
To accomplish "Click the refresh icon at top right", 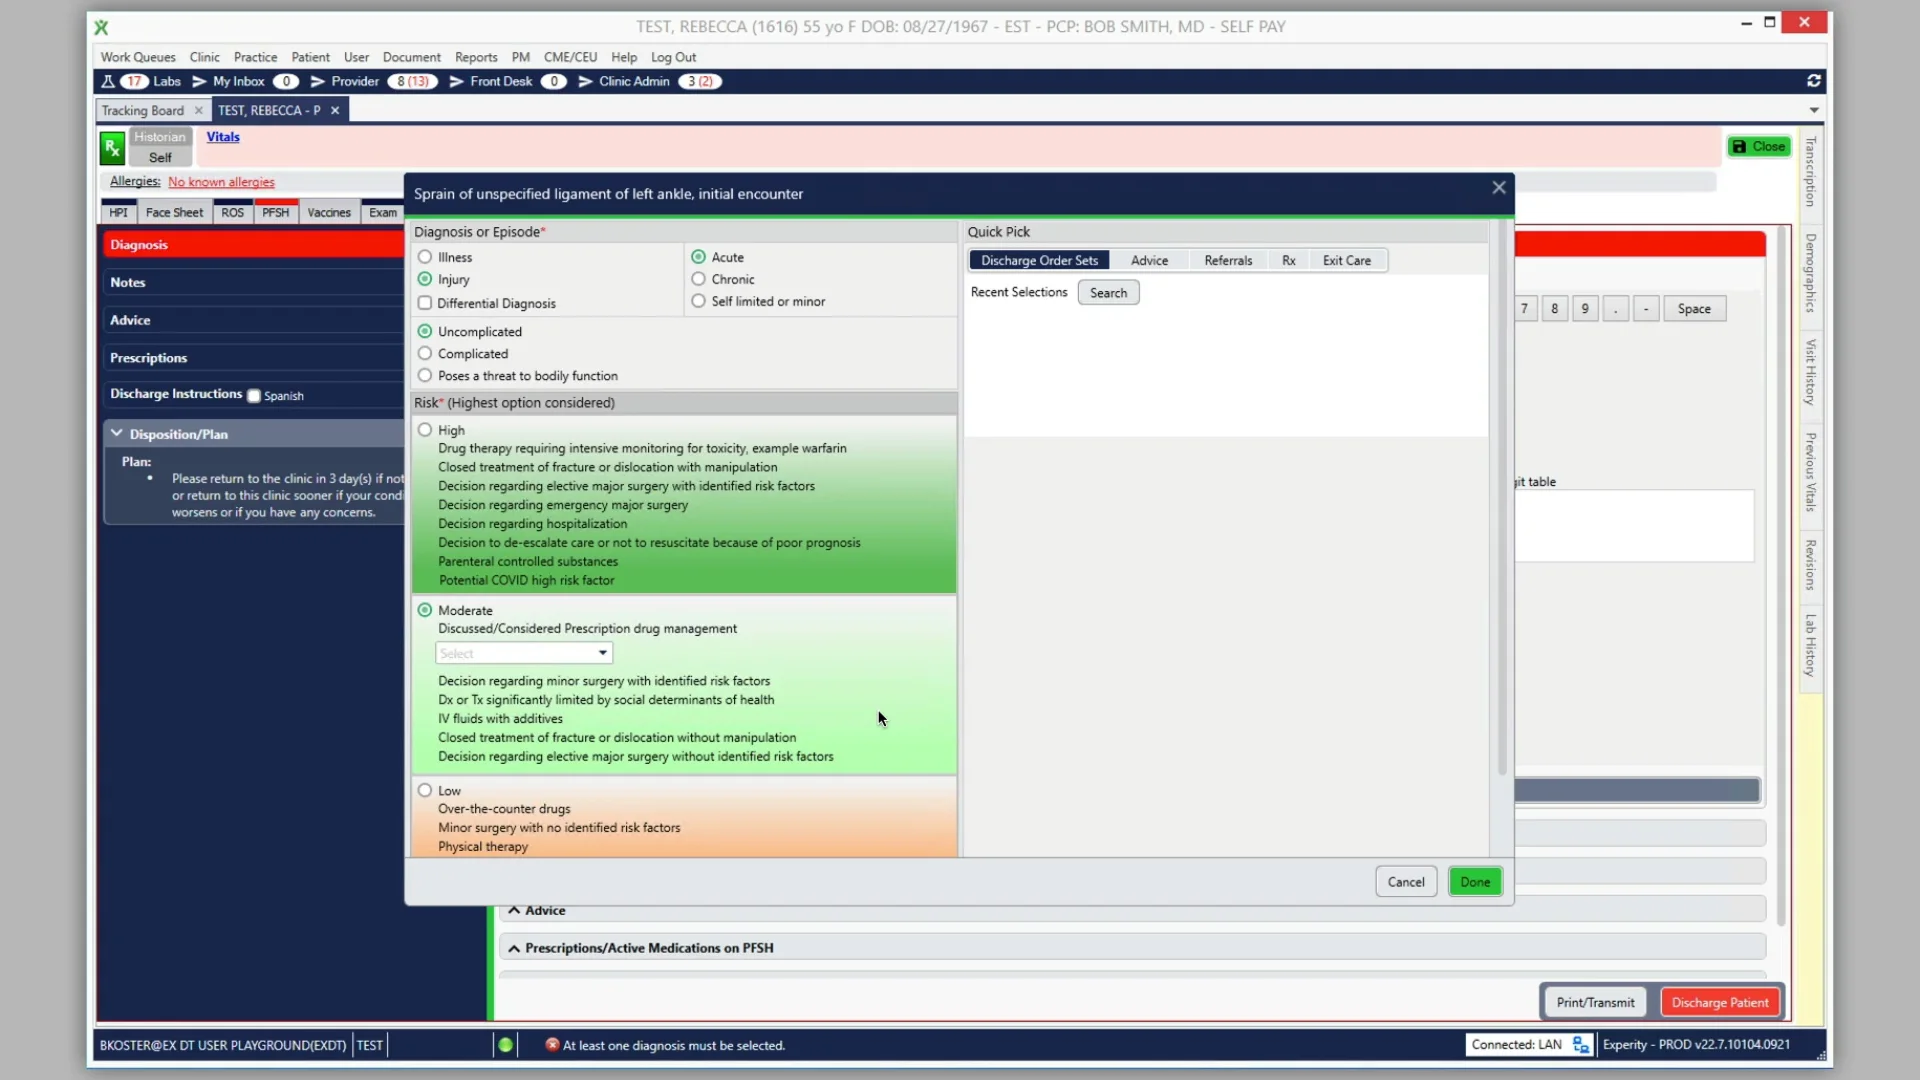I will (1813, 81).
